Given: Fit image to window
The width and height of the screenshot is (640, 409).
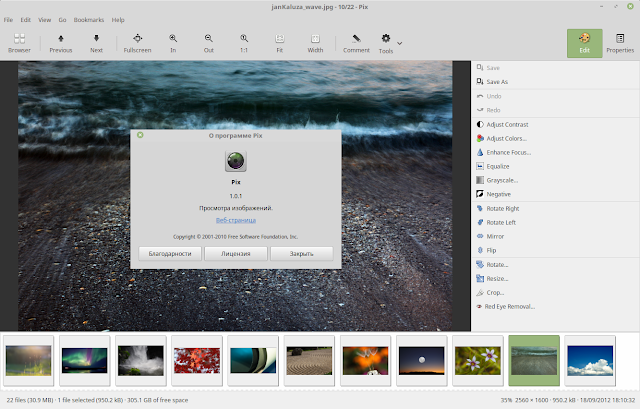Looking at the screenshot, I should click(x=280, y=43).
